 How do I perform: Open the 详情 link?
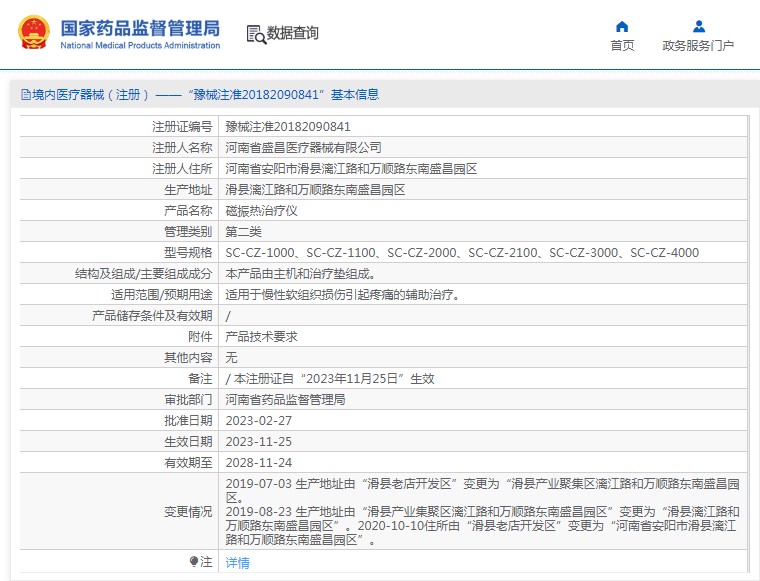[238, 563]
